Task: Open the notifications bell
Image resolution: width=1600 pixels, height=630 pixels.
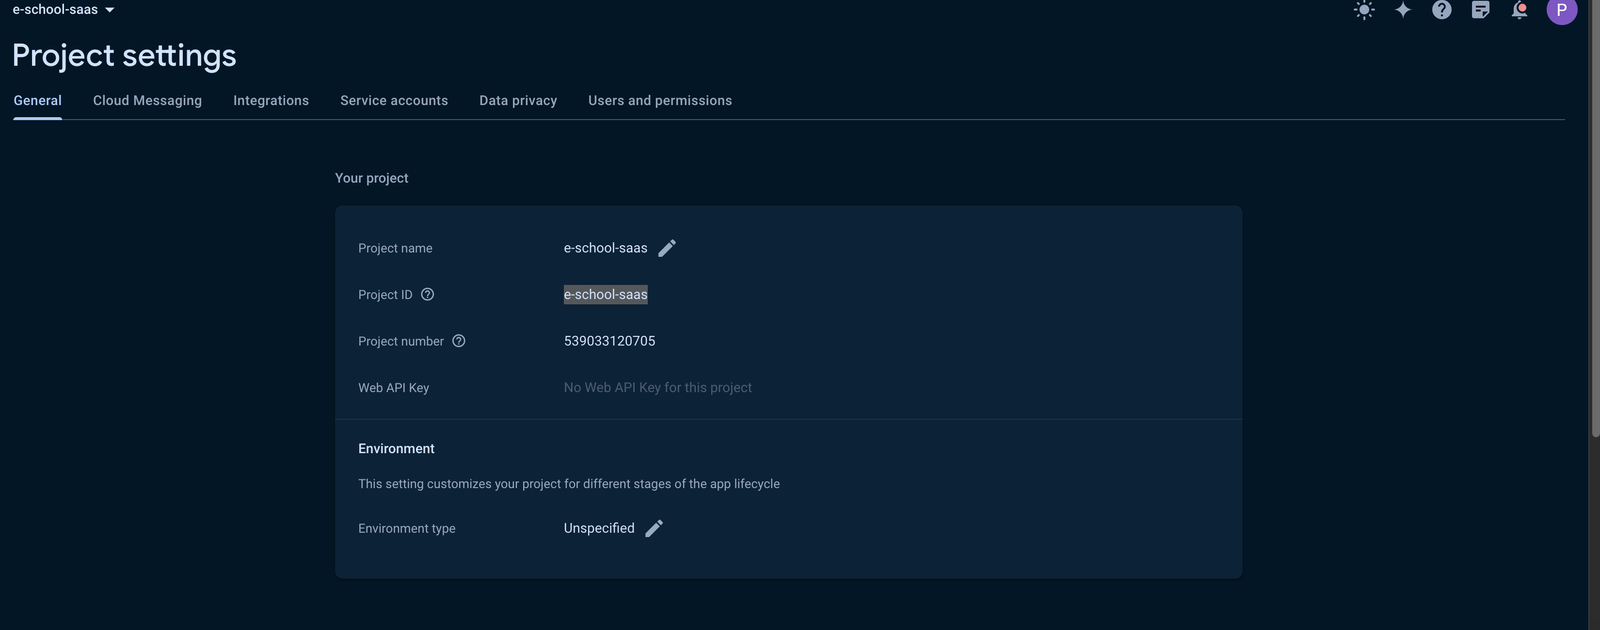Action: (x=1519, y=10)
